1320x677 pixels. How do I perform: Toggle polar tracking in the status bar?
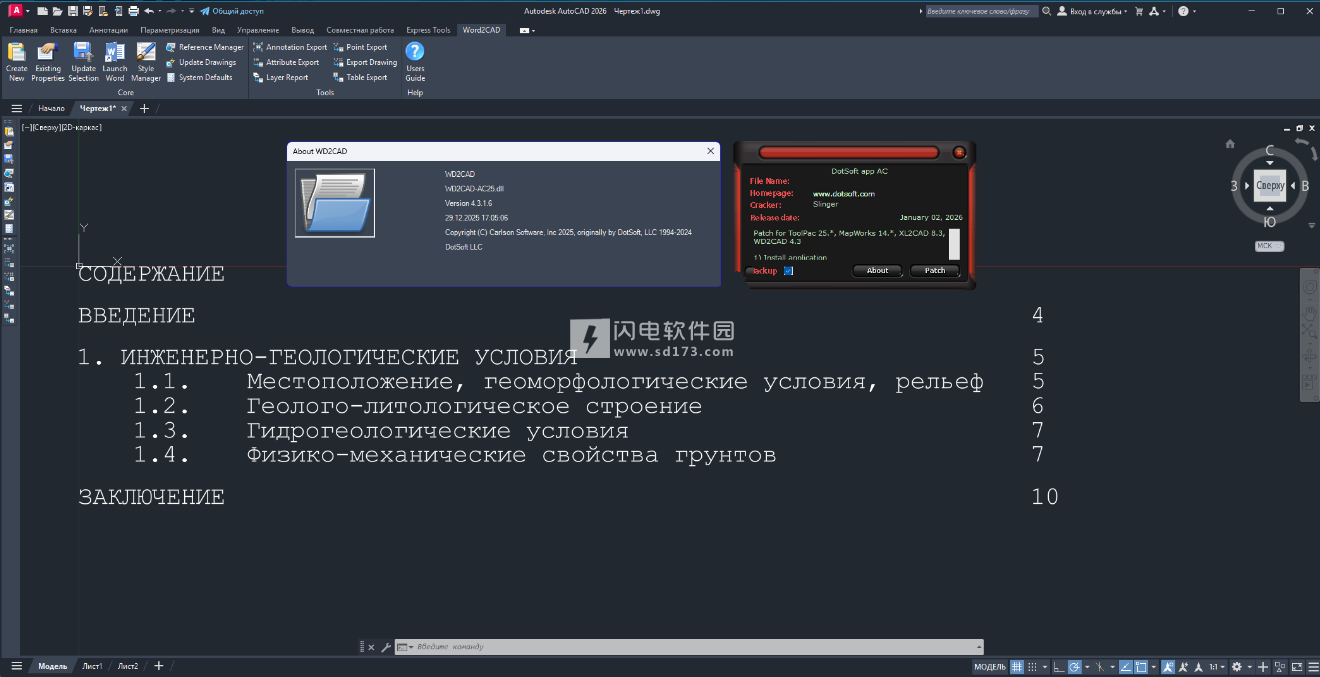coord(1074,667)
